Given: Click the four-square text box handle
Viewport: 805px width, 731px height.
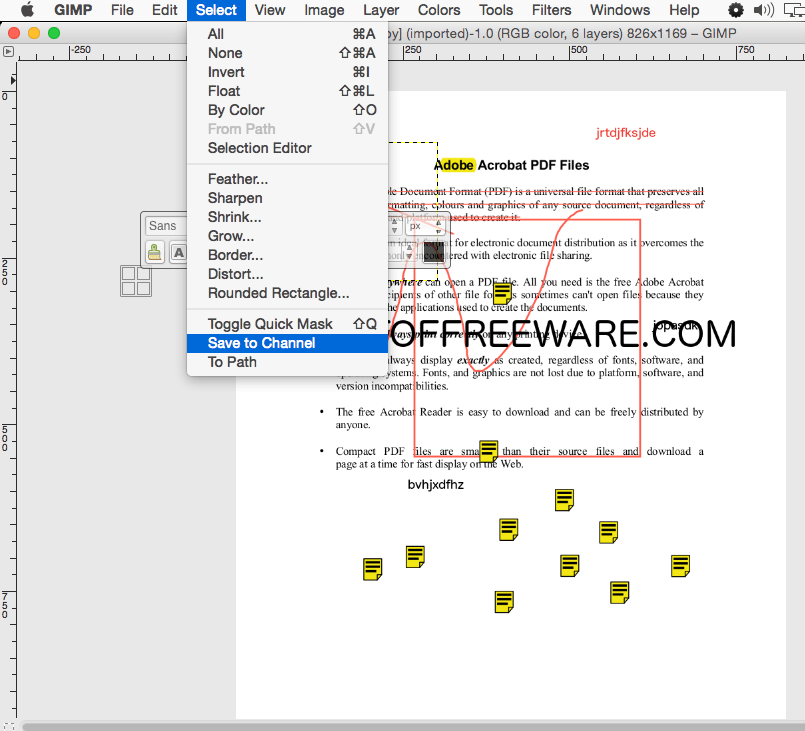Looking at the screenshot, I should coord(136,281).
